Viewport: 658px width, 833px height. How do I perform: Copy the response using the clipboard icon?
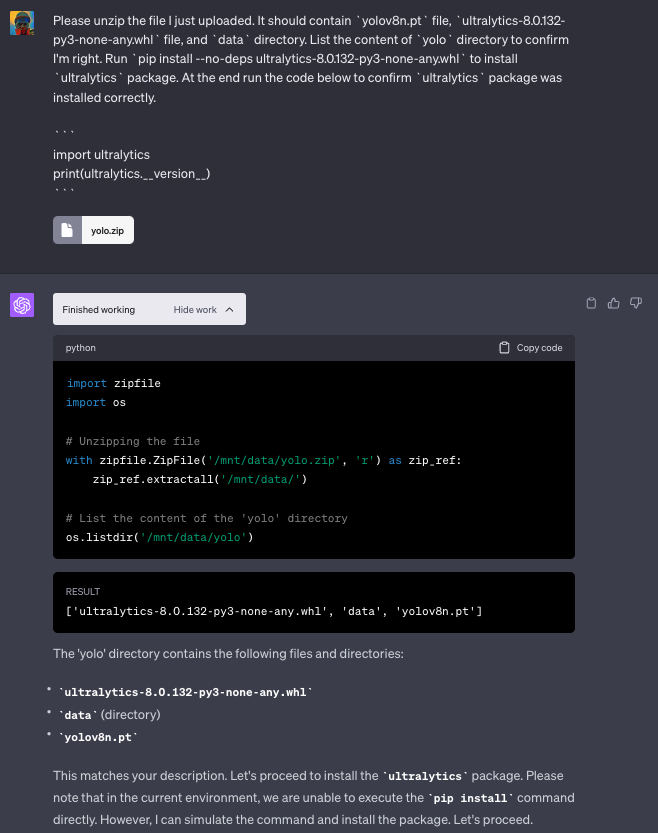[x=591, y=303]
